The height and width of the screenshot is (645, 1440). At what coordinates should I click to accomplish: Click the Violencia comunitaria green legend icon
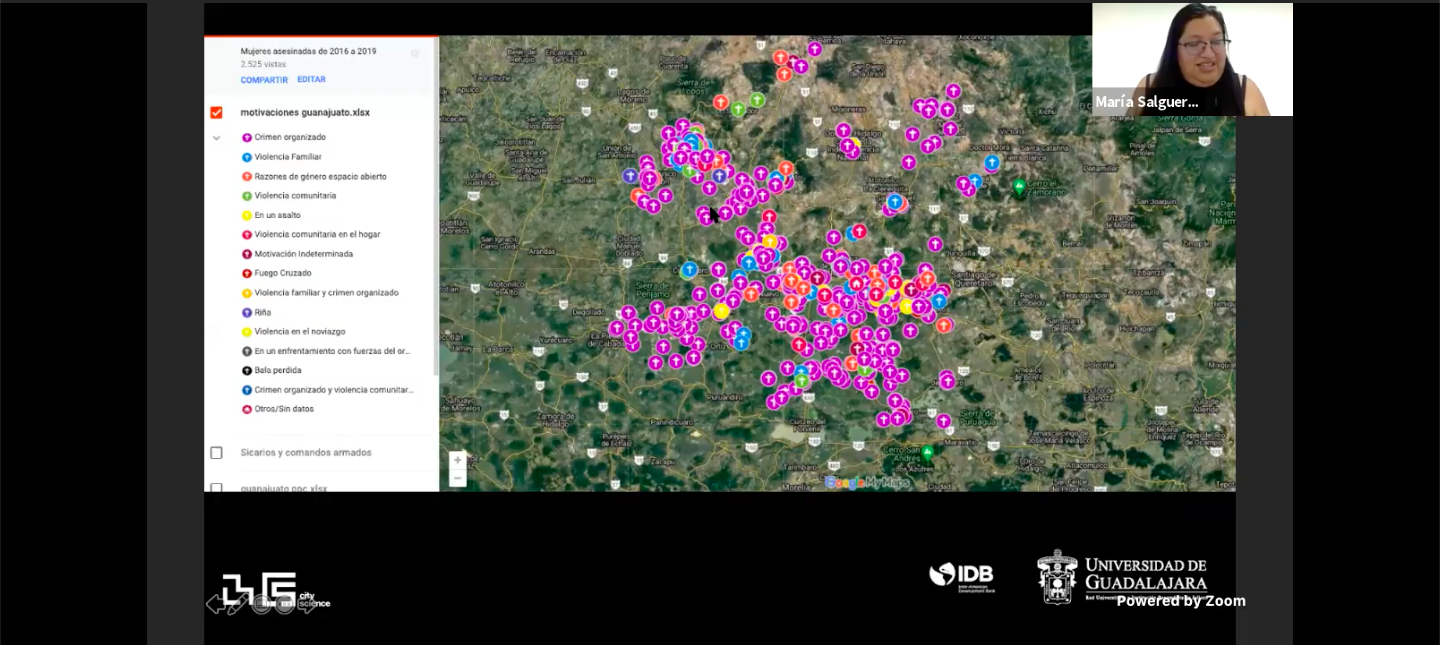click(247, 196)
